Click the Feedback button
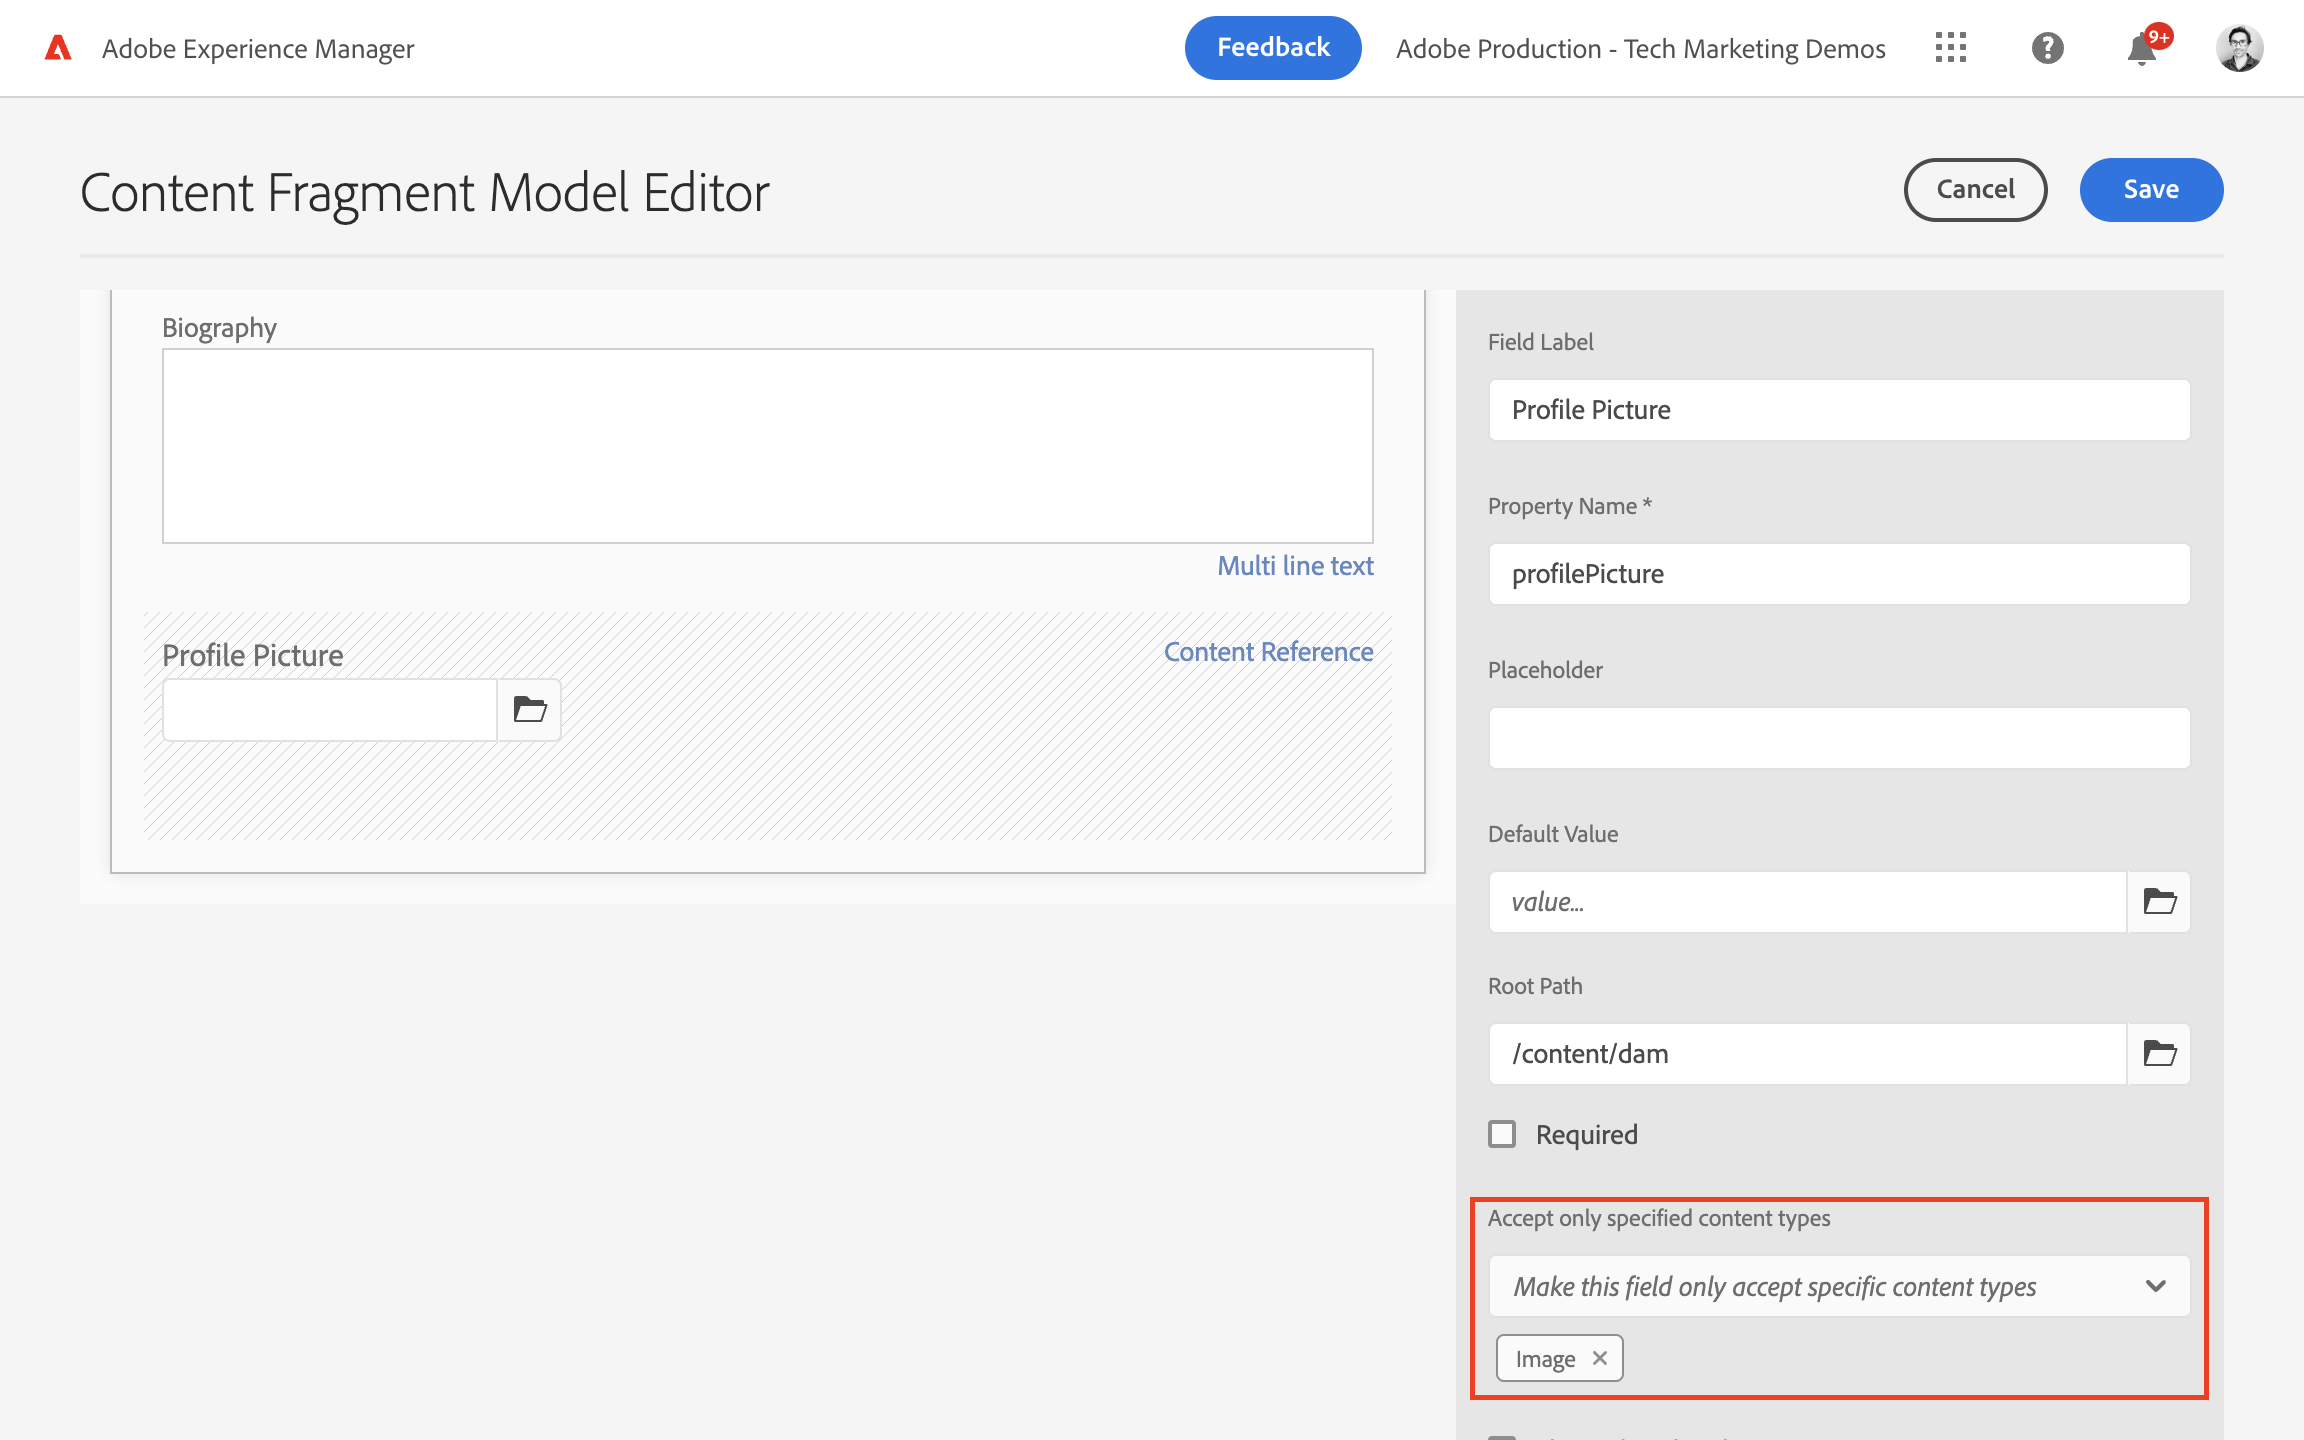The image size is (2304, 1440). 1272,48
